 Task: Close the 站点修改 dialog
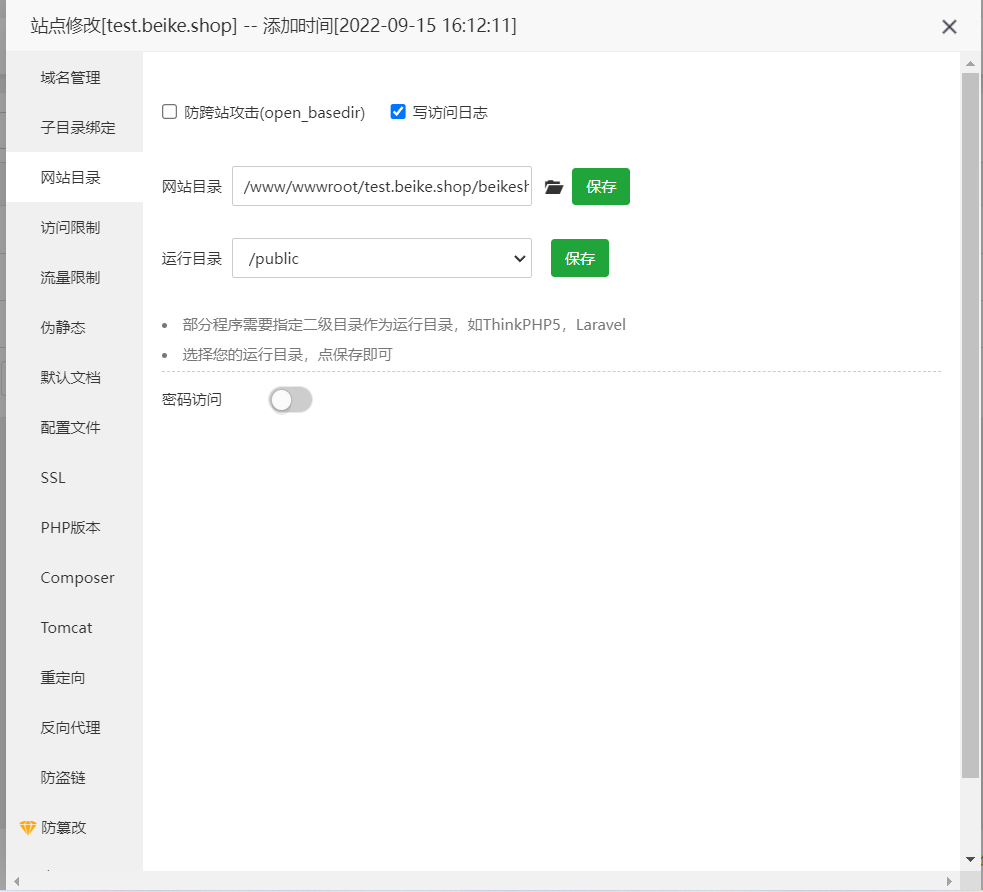click(x=949, y=26)
